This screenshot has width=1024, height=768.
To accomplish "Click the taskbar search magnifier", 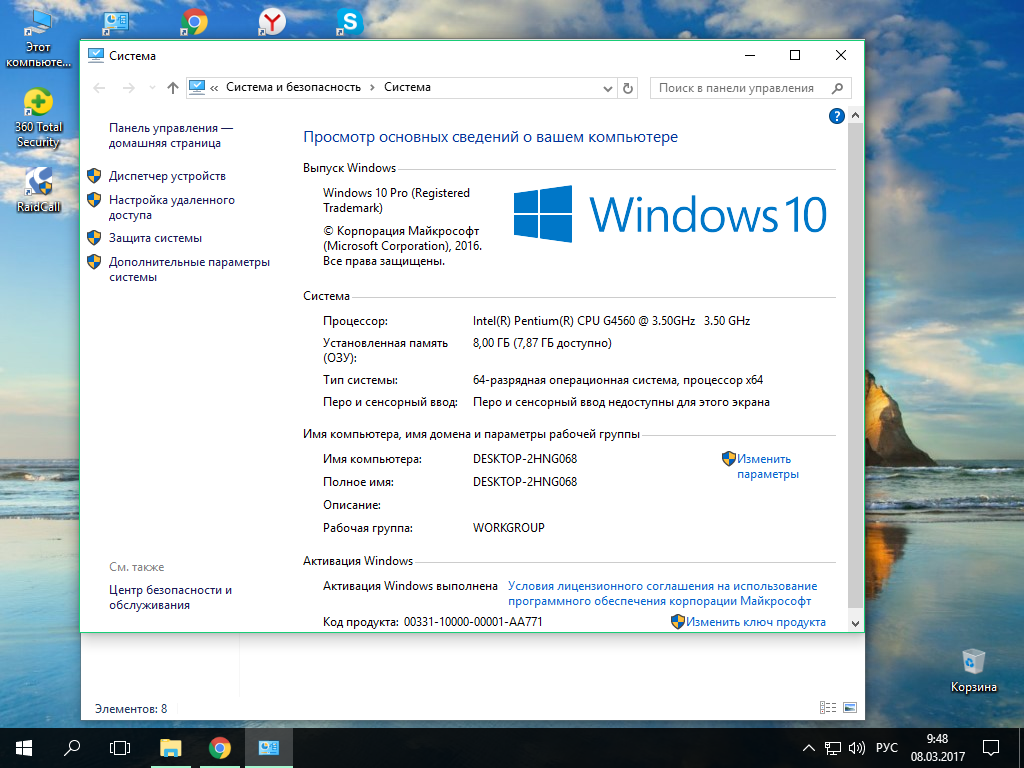I will tap(72, 748).
